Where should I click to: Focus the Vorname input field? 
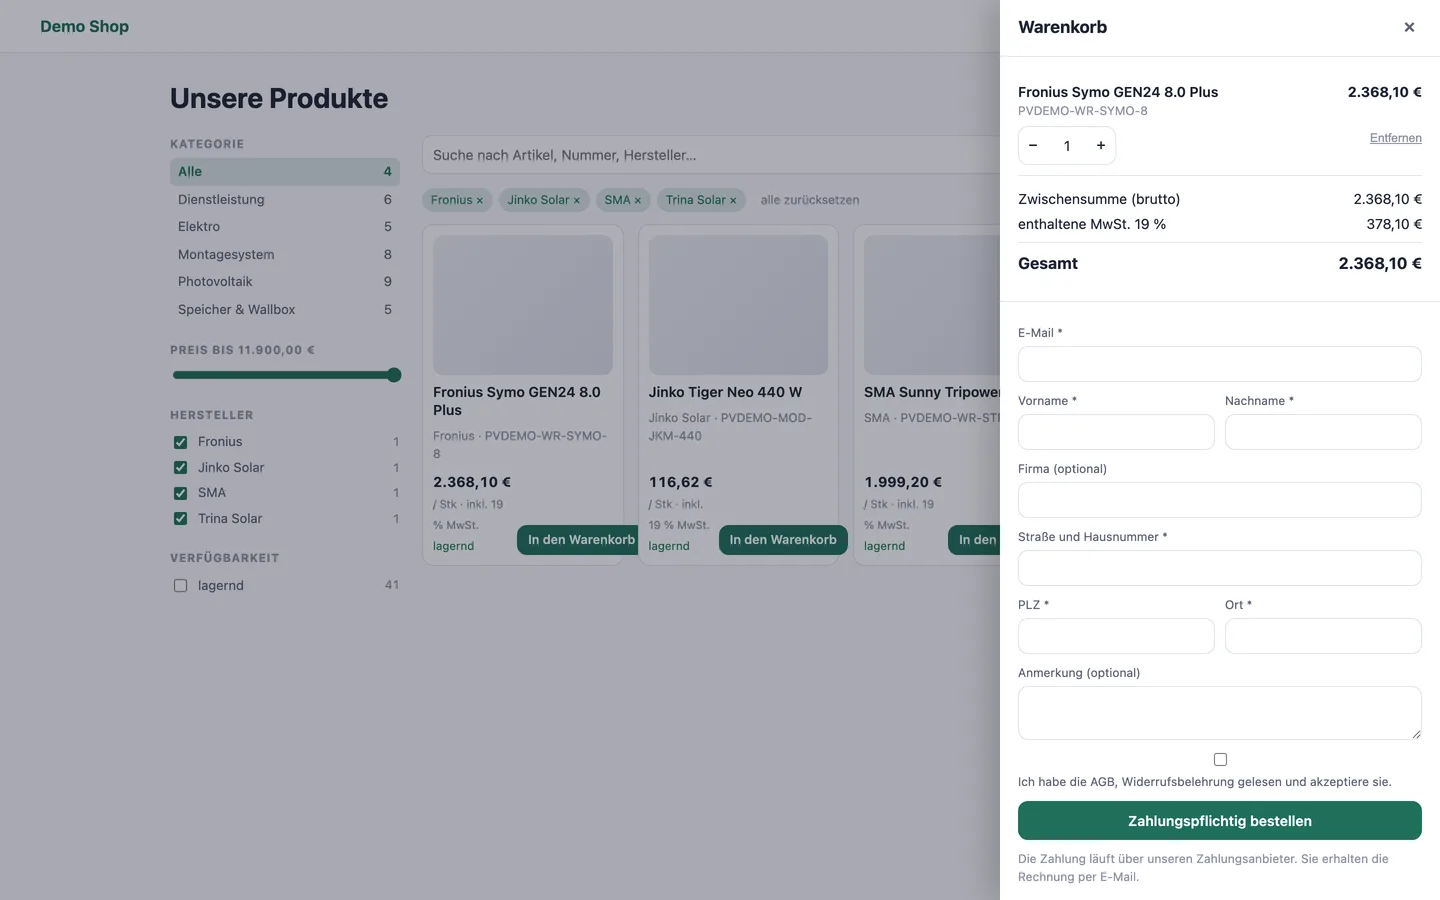tap(1116, 432)
